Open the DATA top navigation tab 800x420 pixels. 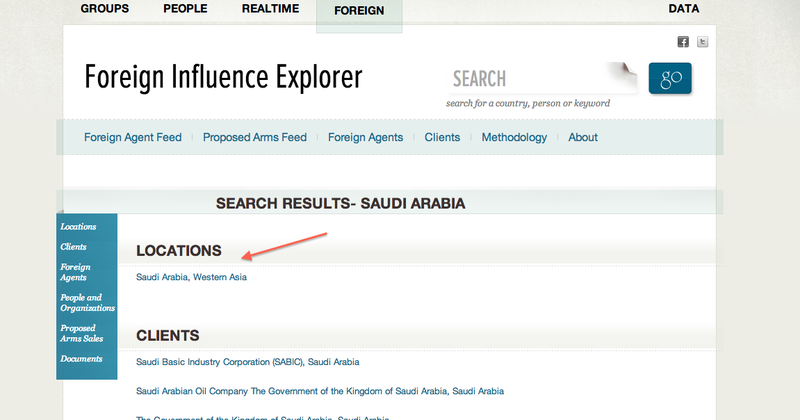click(x=684, y=9)
